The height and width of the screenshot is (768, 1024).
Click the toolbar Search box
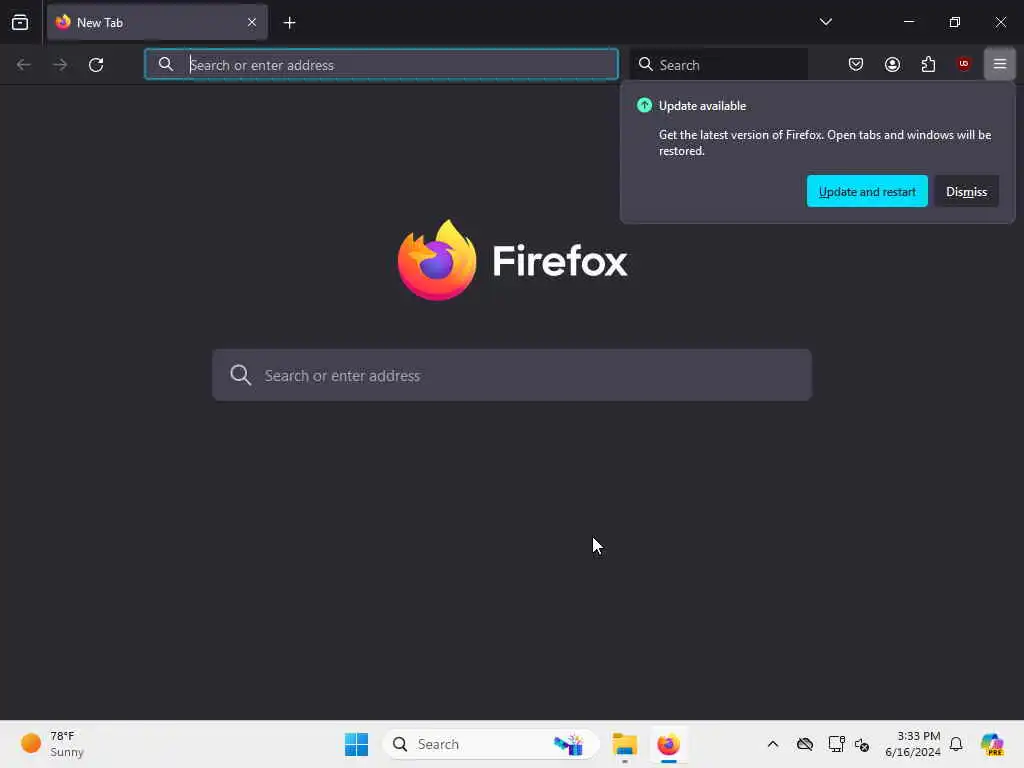click(x=718, y=65)
